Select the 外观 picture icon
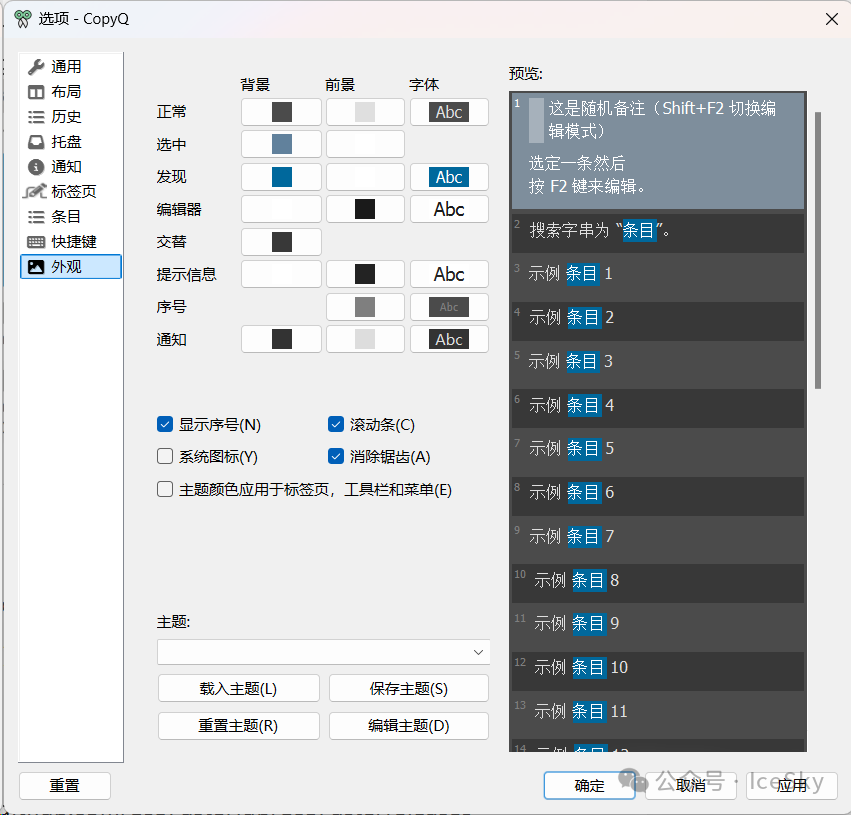 point(36,267)
